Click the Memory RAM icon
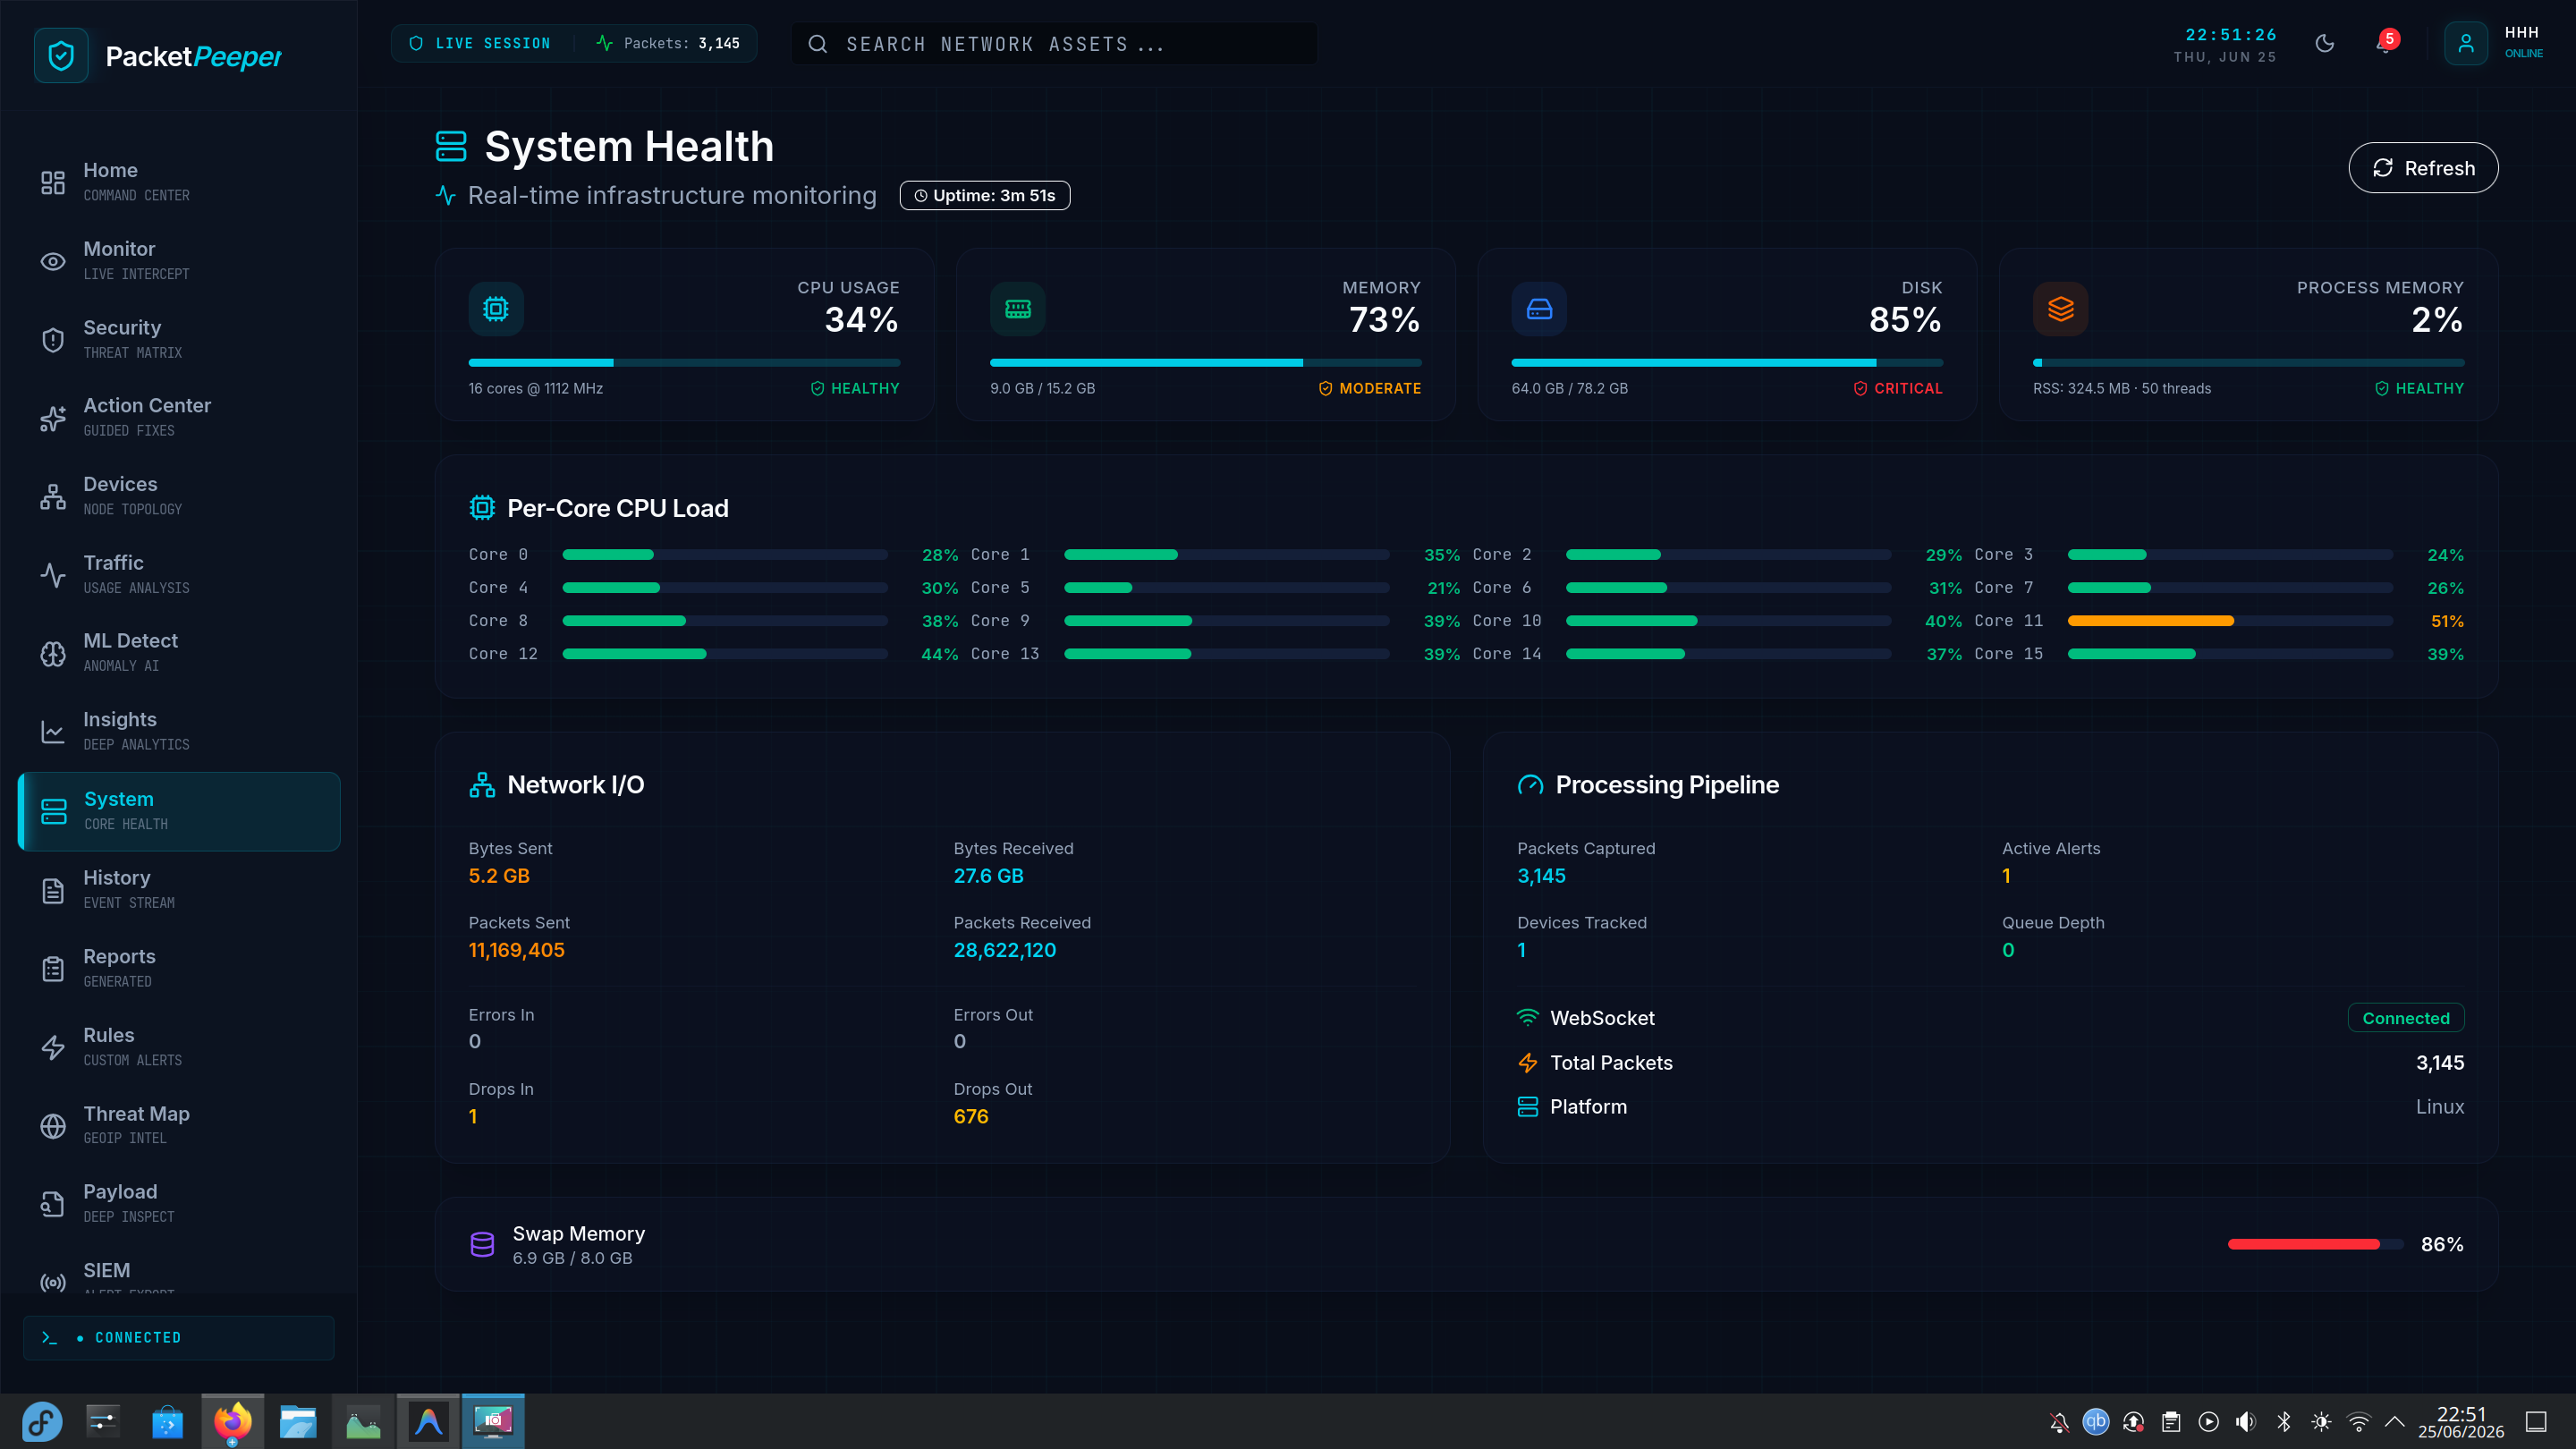 click(x=1018, y=309)
